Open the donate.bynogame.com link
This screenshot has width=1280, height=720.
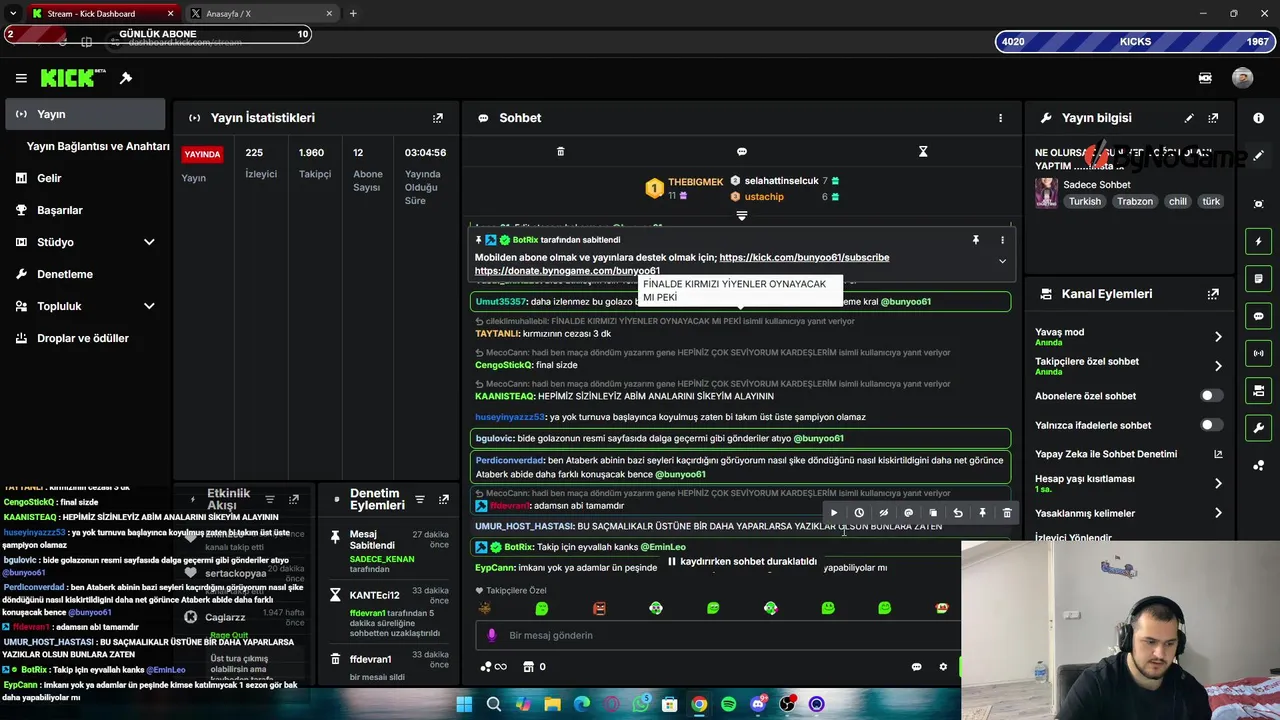pos(567,271)
